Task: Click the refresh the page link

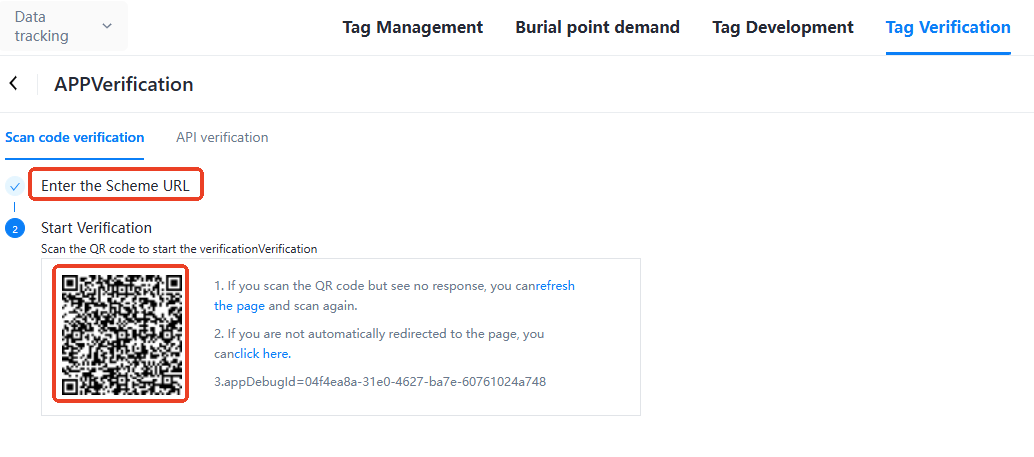Action: coord(555,286)
